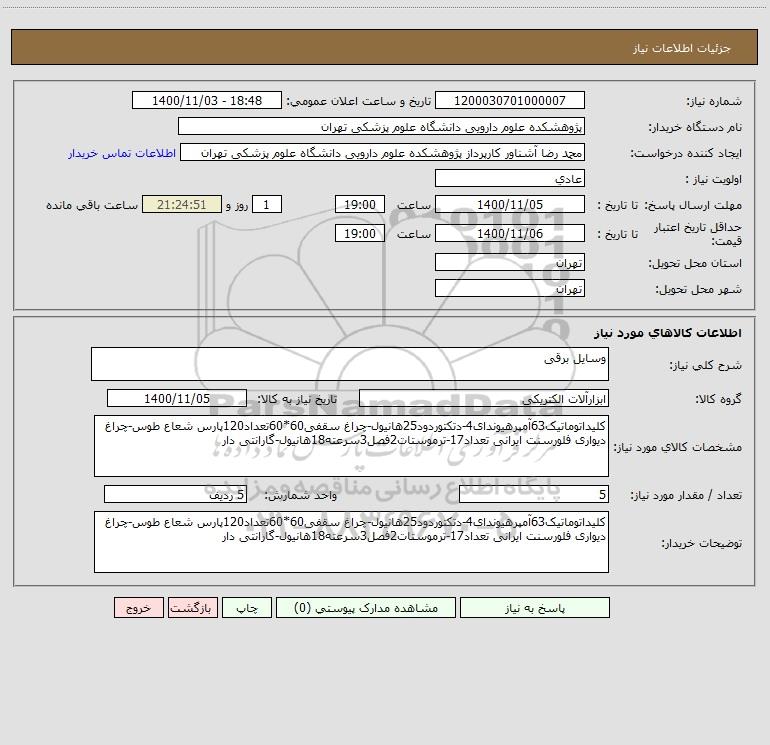
Task: Click the buyer notes text area
Action: [x=351, y=542]
